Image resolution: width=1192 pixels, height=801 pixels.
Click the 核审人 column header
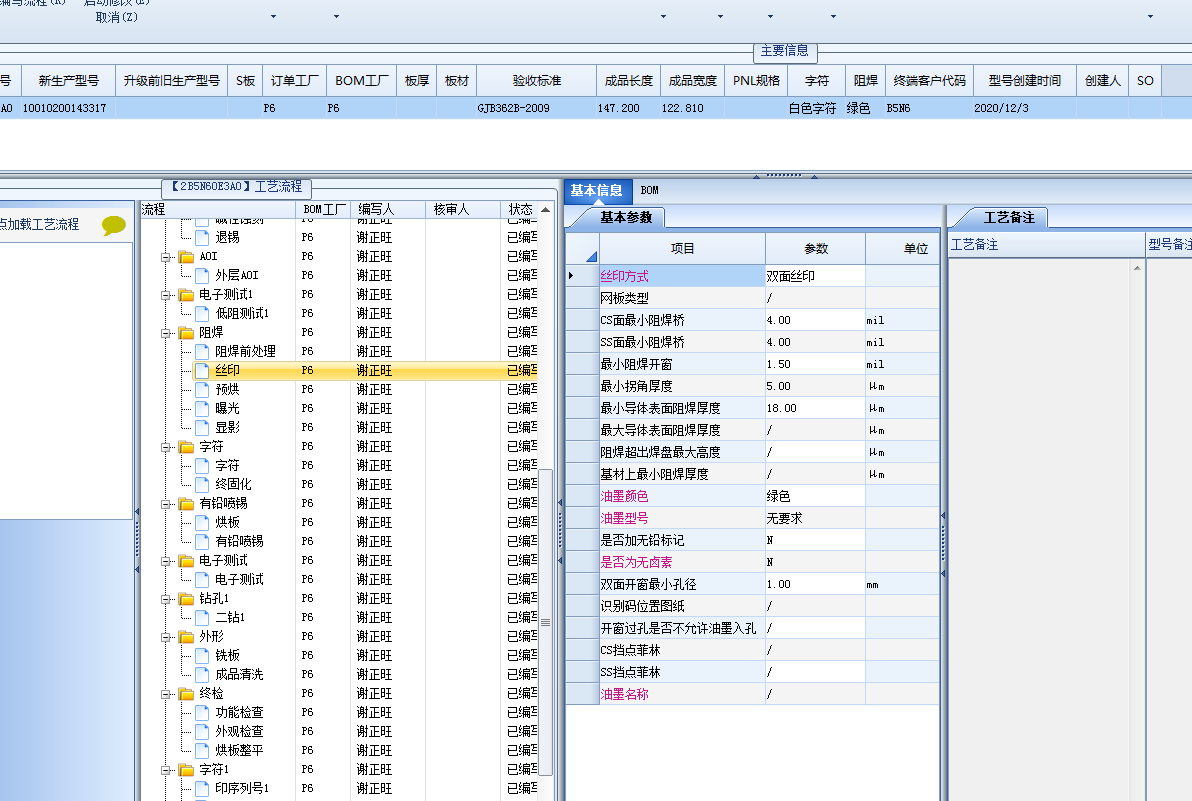[x=463, y=209]
